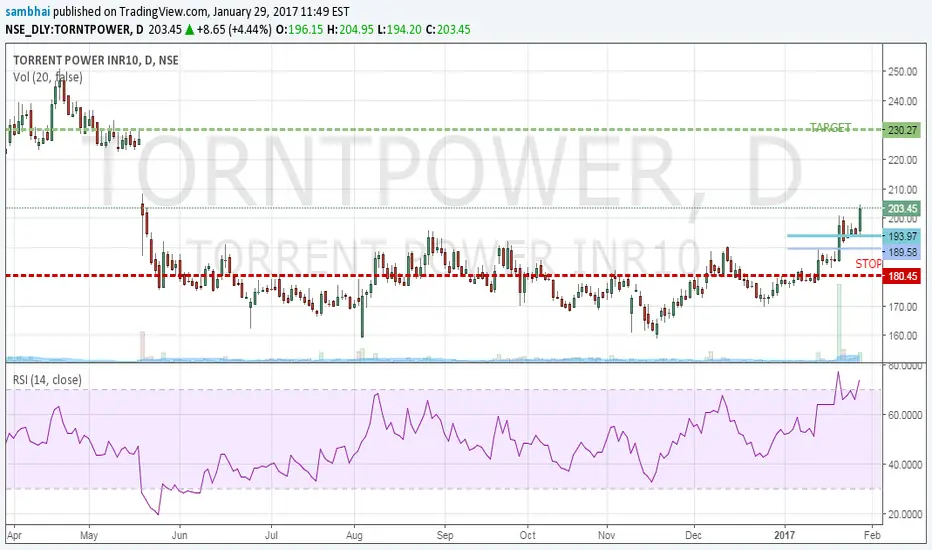932x550 pixels.
Task: Select the green 230.27 target price tag
Action: click(902, 130)
